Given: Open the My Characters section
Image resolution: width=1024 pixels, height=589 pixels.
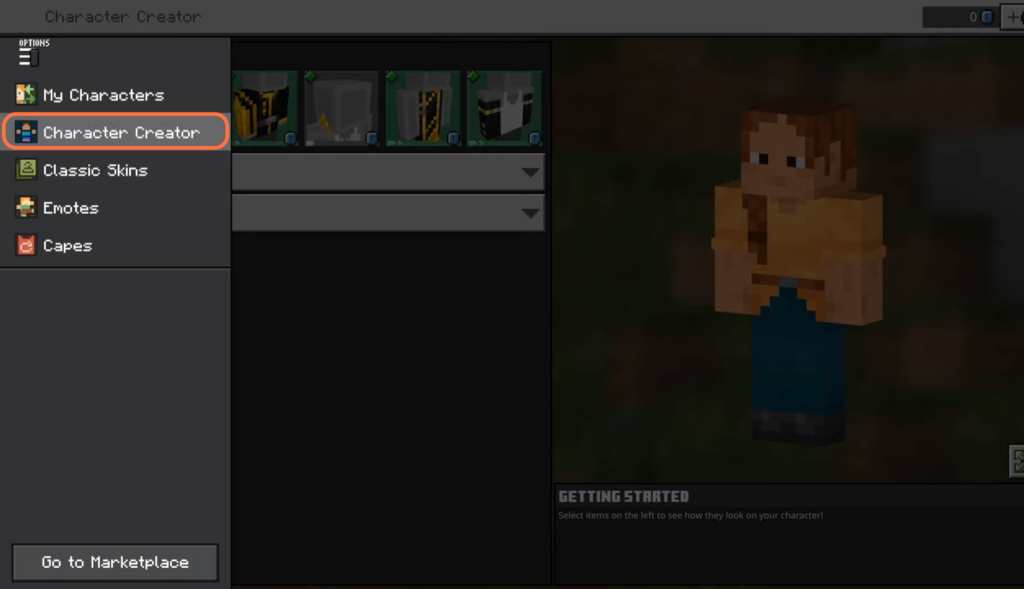Looking at the screenshot, I should [115, 95].
